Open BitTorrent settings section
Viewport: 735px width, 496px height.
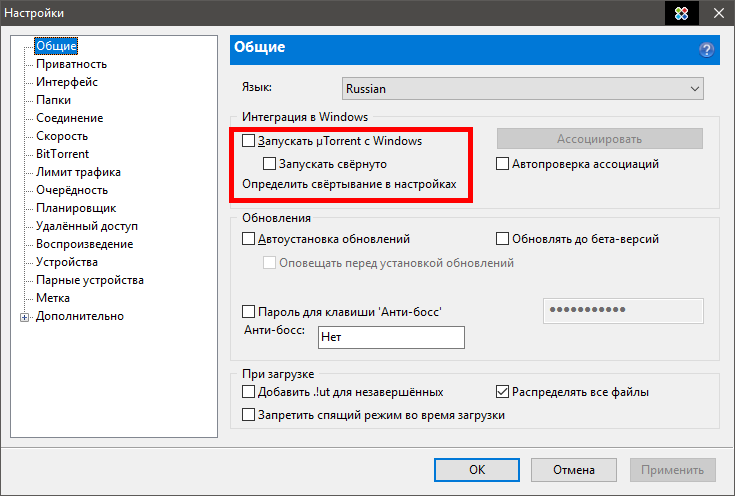62,154
